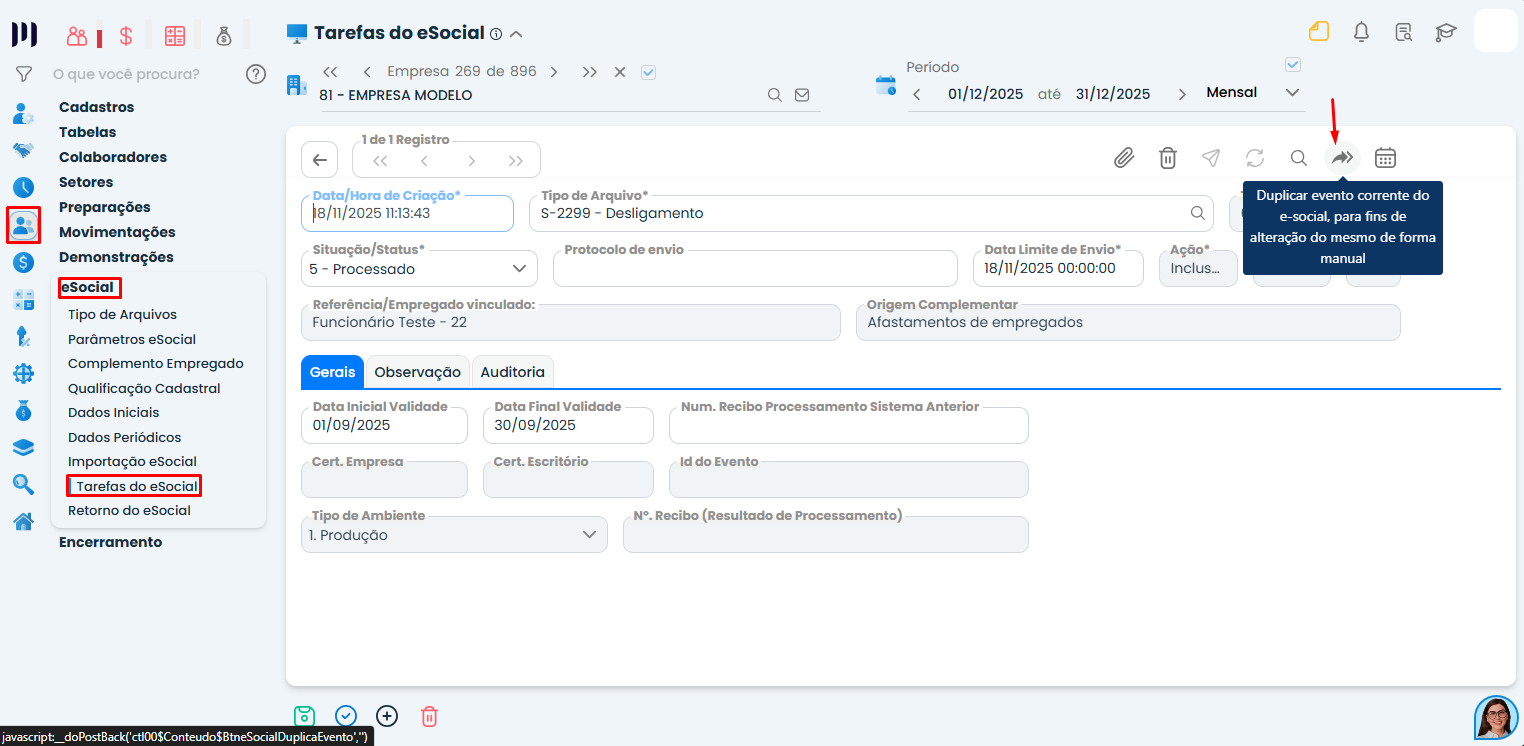Click the trash icon in record toolbar

coord(1167,158)
